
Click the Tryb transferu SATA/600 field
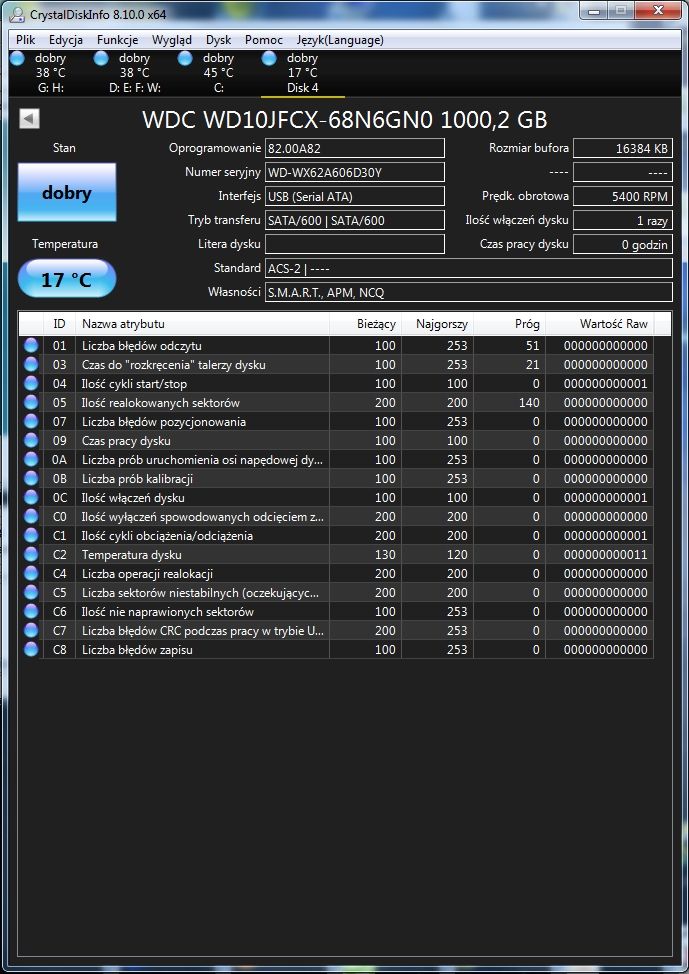click(x=355, y=220)
